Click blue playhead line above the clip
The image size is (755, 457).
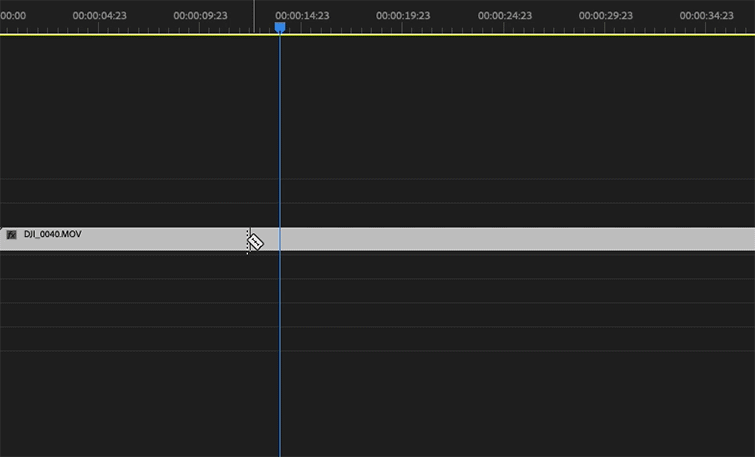[280, 130]
